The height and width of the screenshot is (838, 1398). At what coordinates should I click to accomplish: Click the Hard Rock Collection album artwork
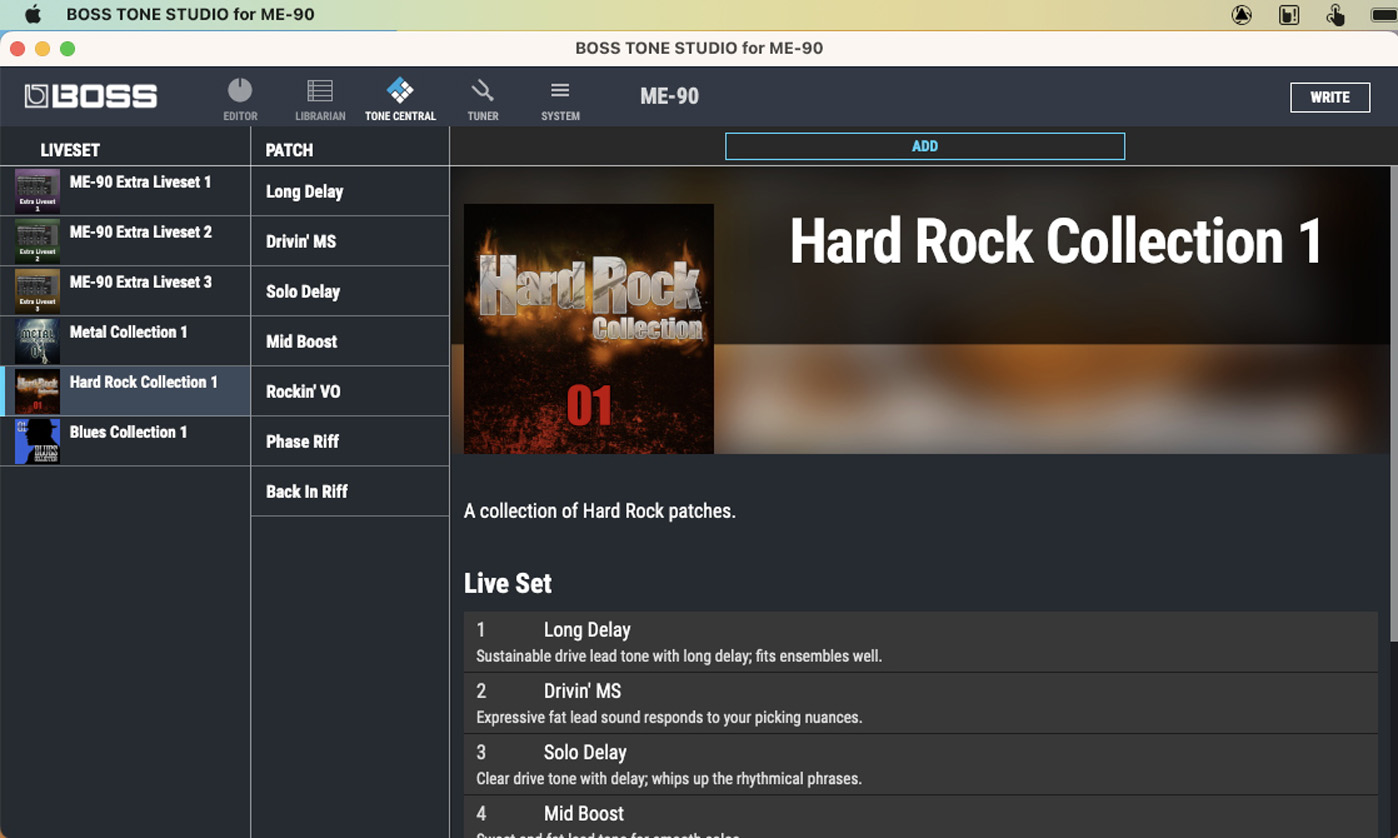(x=589, y=329)
